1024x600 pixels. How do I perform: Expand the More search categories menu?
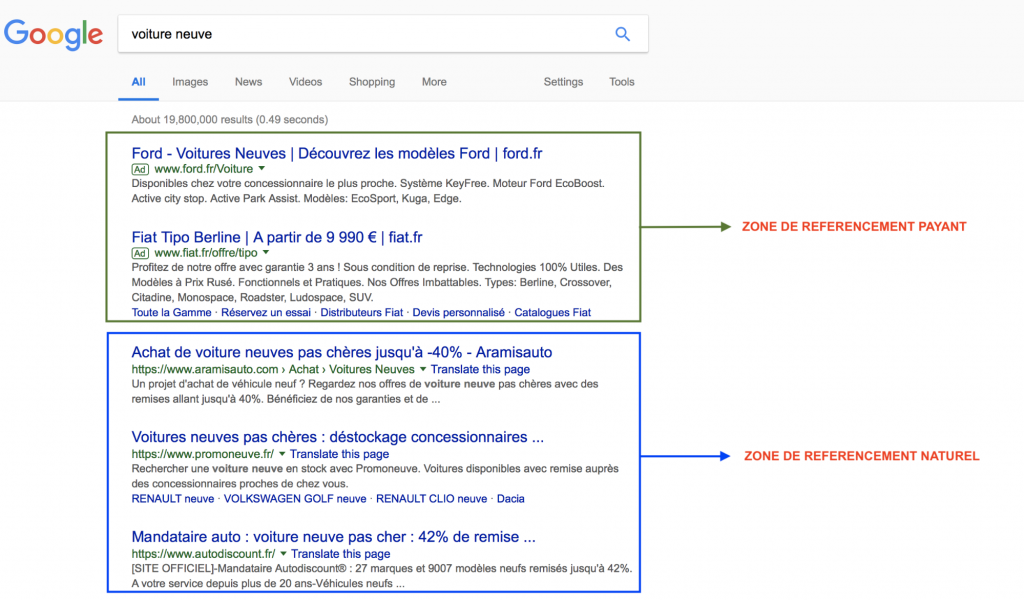pyautogui.click(x=433, y=82)
